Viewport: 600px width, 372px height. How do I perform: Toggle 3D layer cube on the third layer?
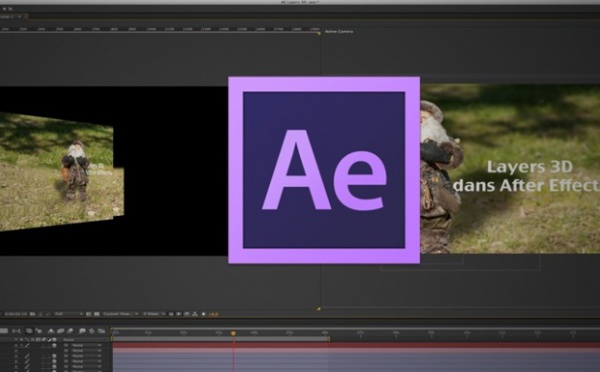54,356
